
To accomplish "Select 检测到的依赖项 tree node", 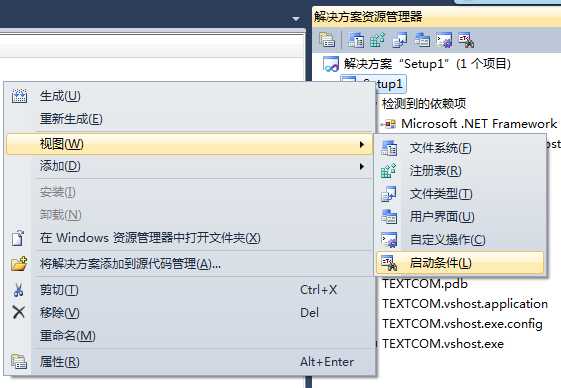I will tap(424, 104).
